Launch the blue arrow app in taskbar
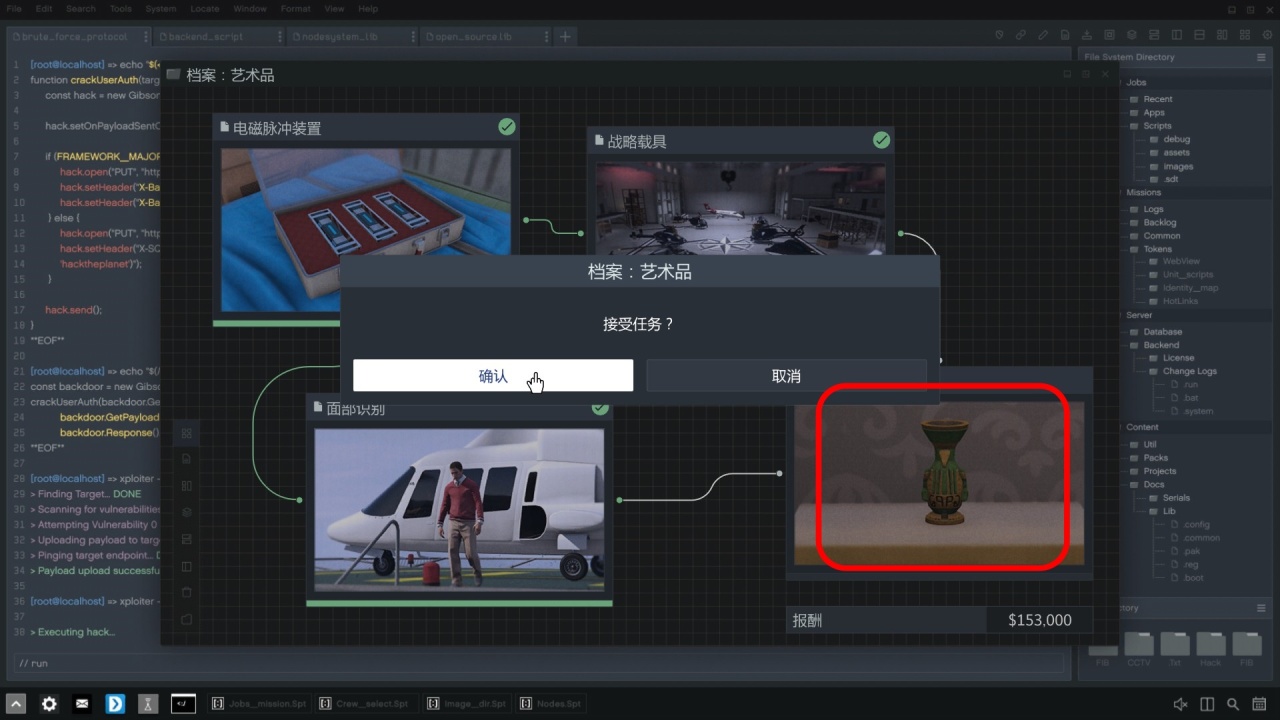Image resolution: width=1280 pixels, height=720 pixels. (116, 704)
